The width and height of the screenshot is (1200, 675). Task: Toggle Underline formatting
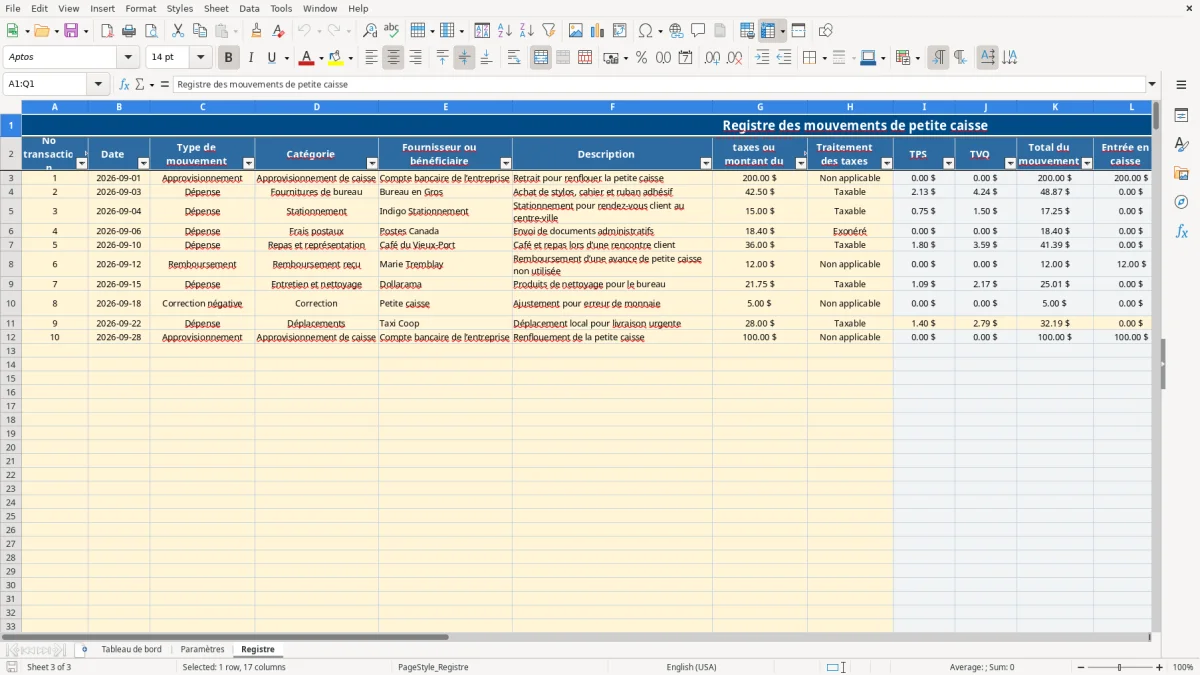pos(271,58)
